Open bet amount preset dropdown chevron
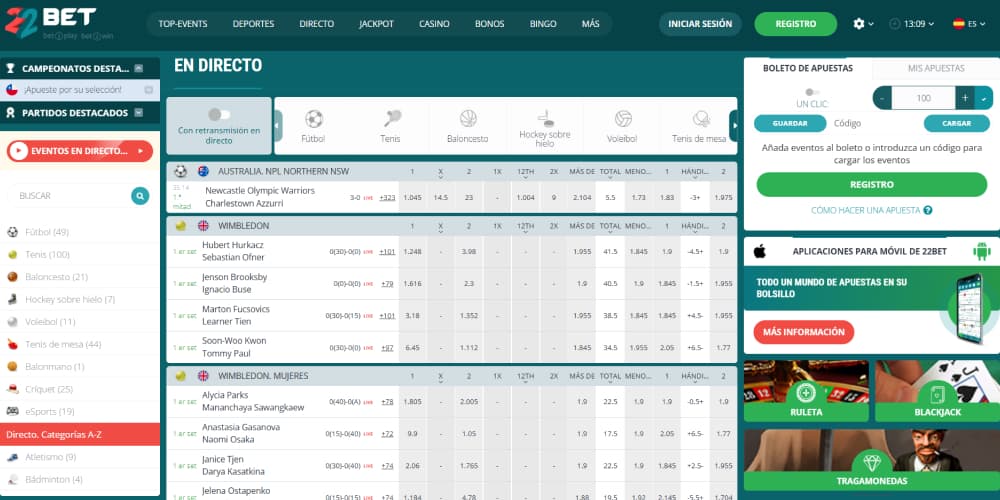 tap(984, 98)
